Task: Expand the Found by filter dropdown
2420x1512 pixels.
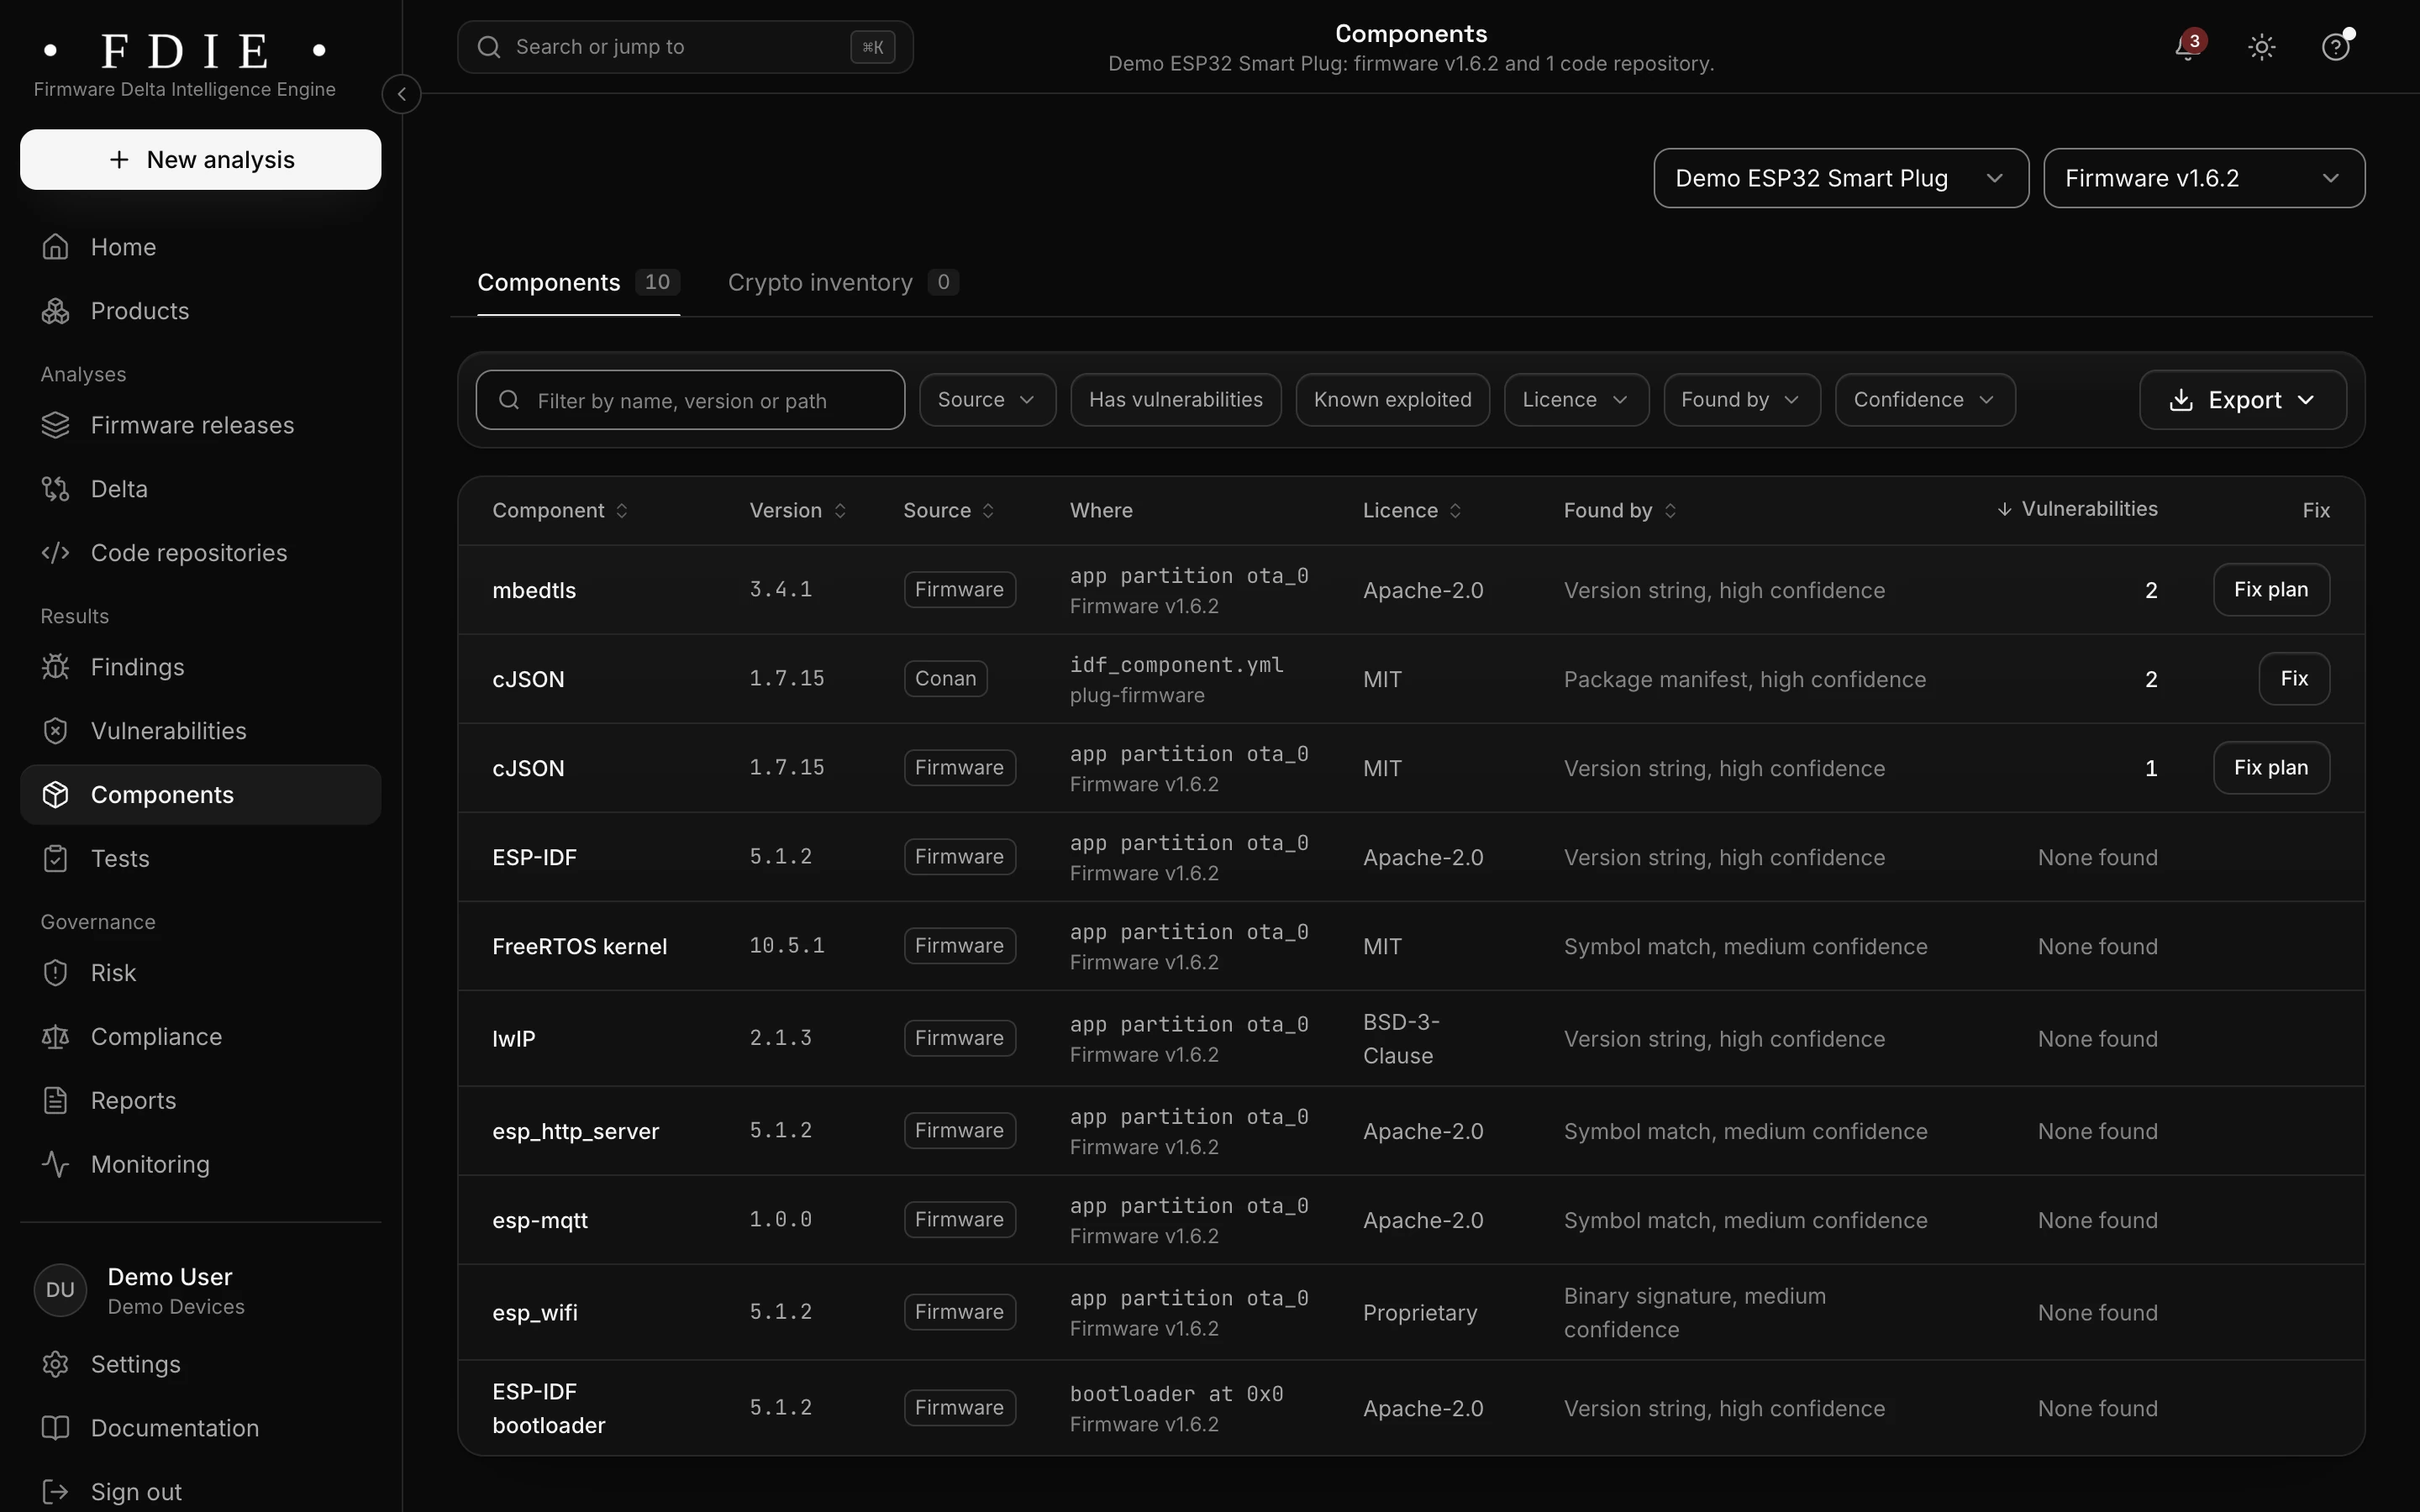Action: (1741, 400)
